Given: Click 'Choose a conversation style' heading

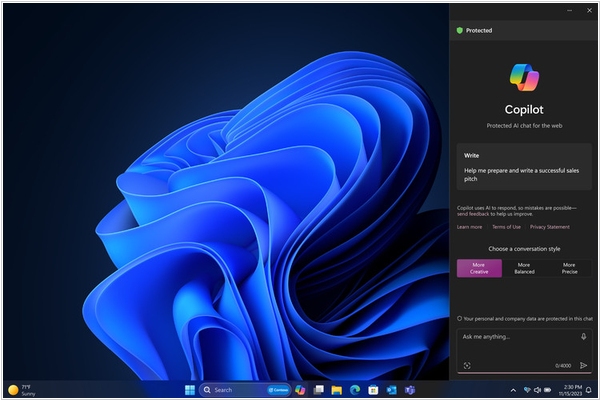Looking at the screenshot, I should click(x=524, y=249).
